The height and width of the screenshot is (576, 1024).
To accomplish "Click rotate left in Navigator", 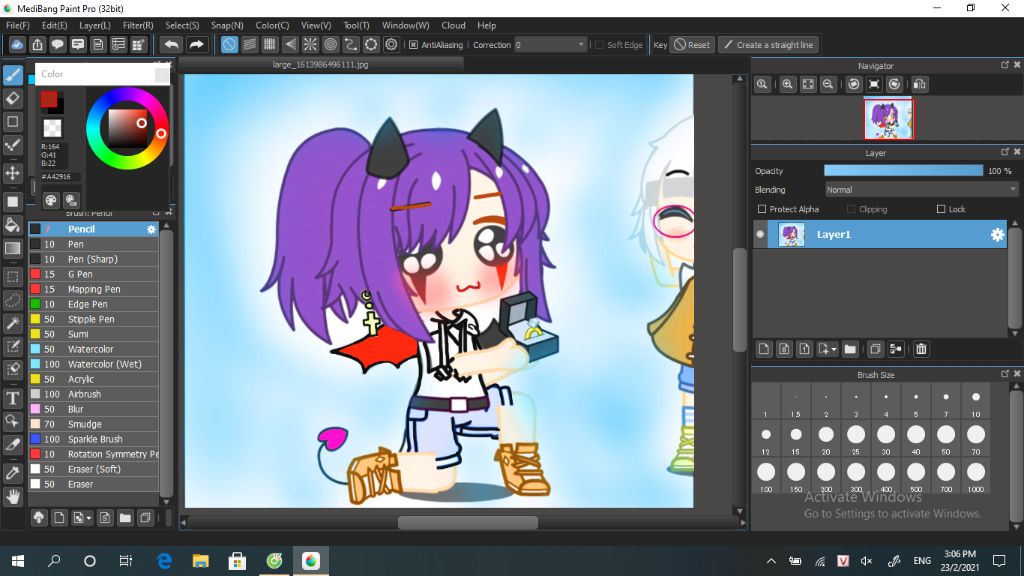I will click(854, 84).
